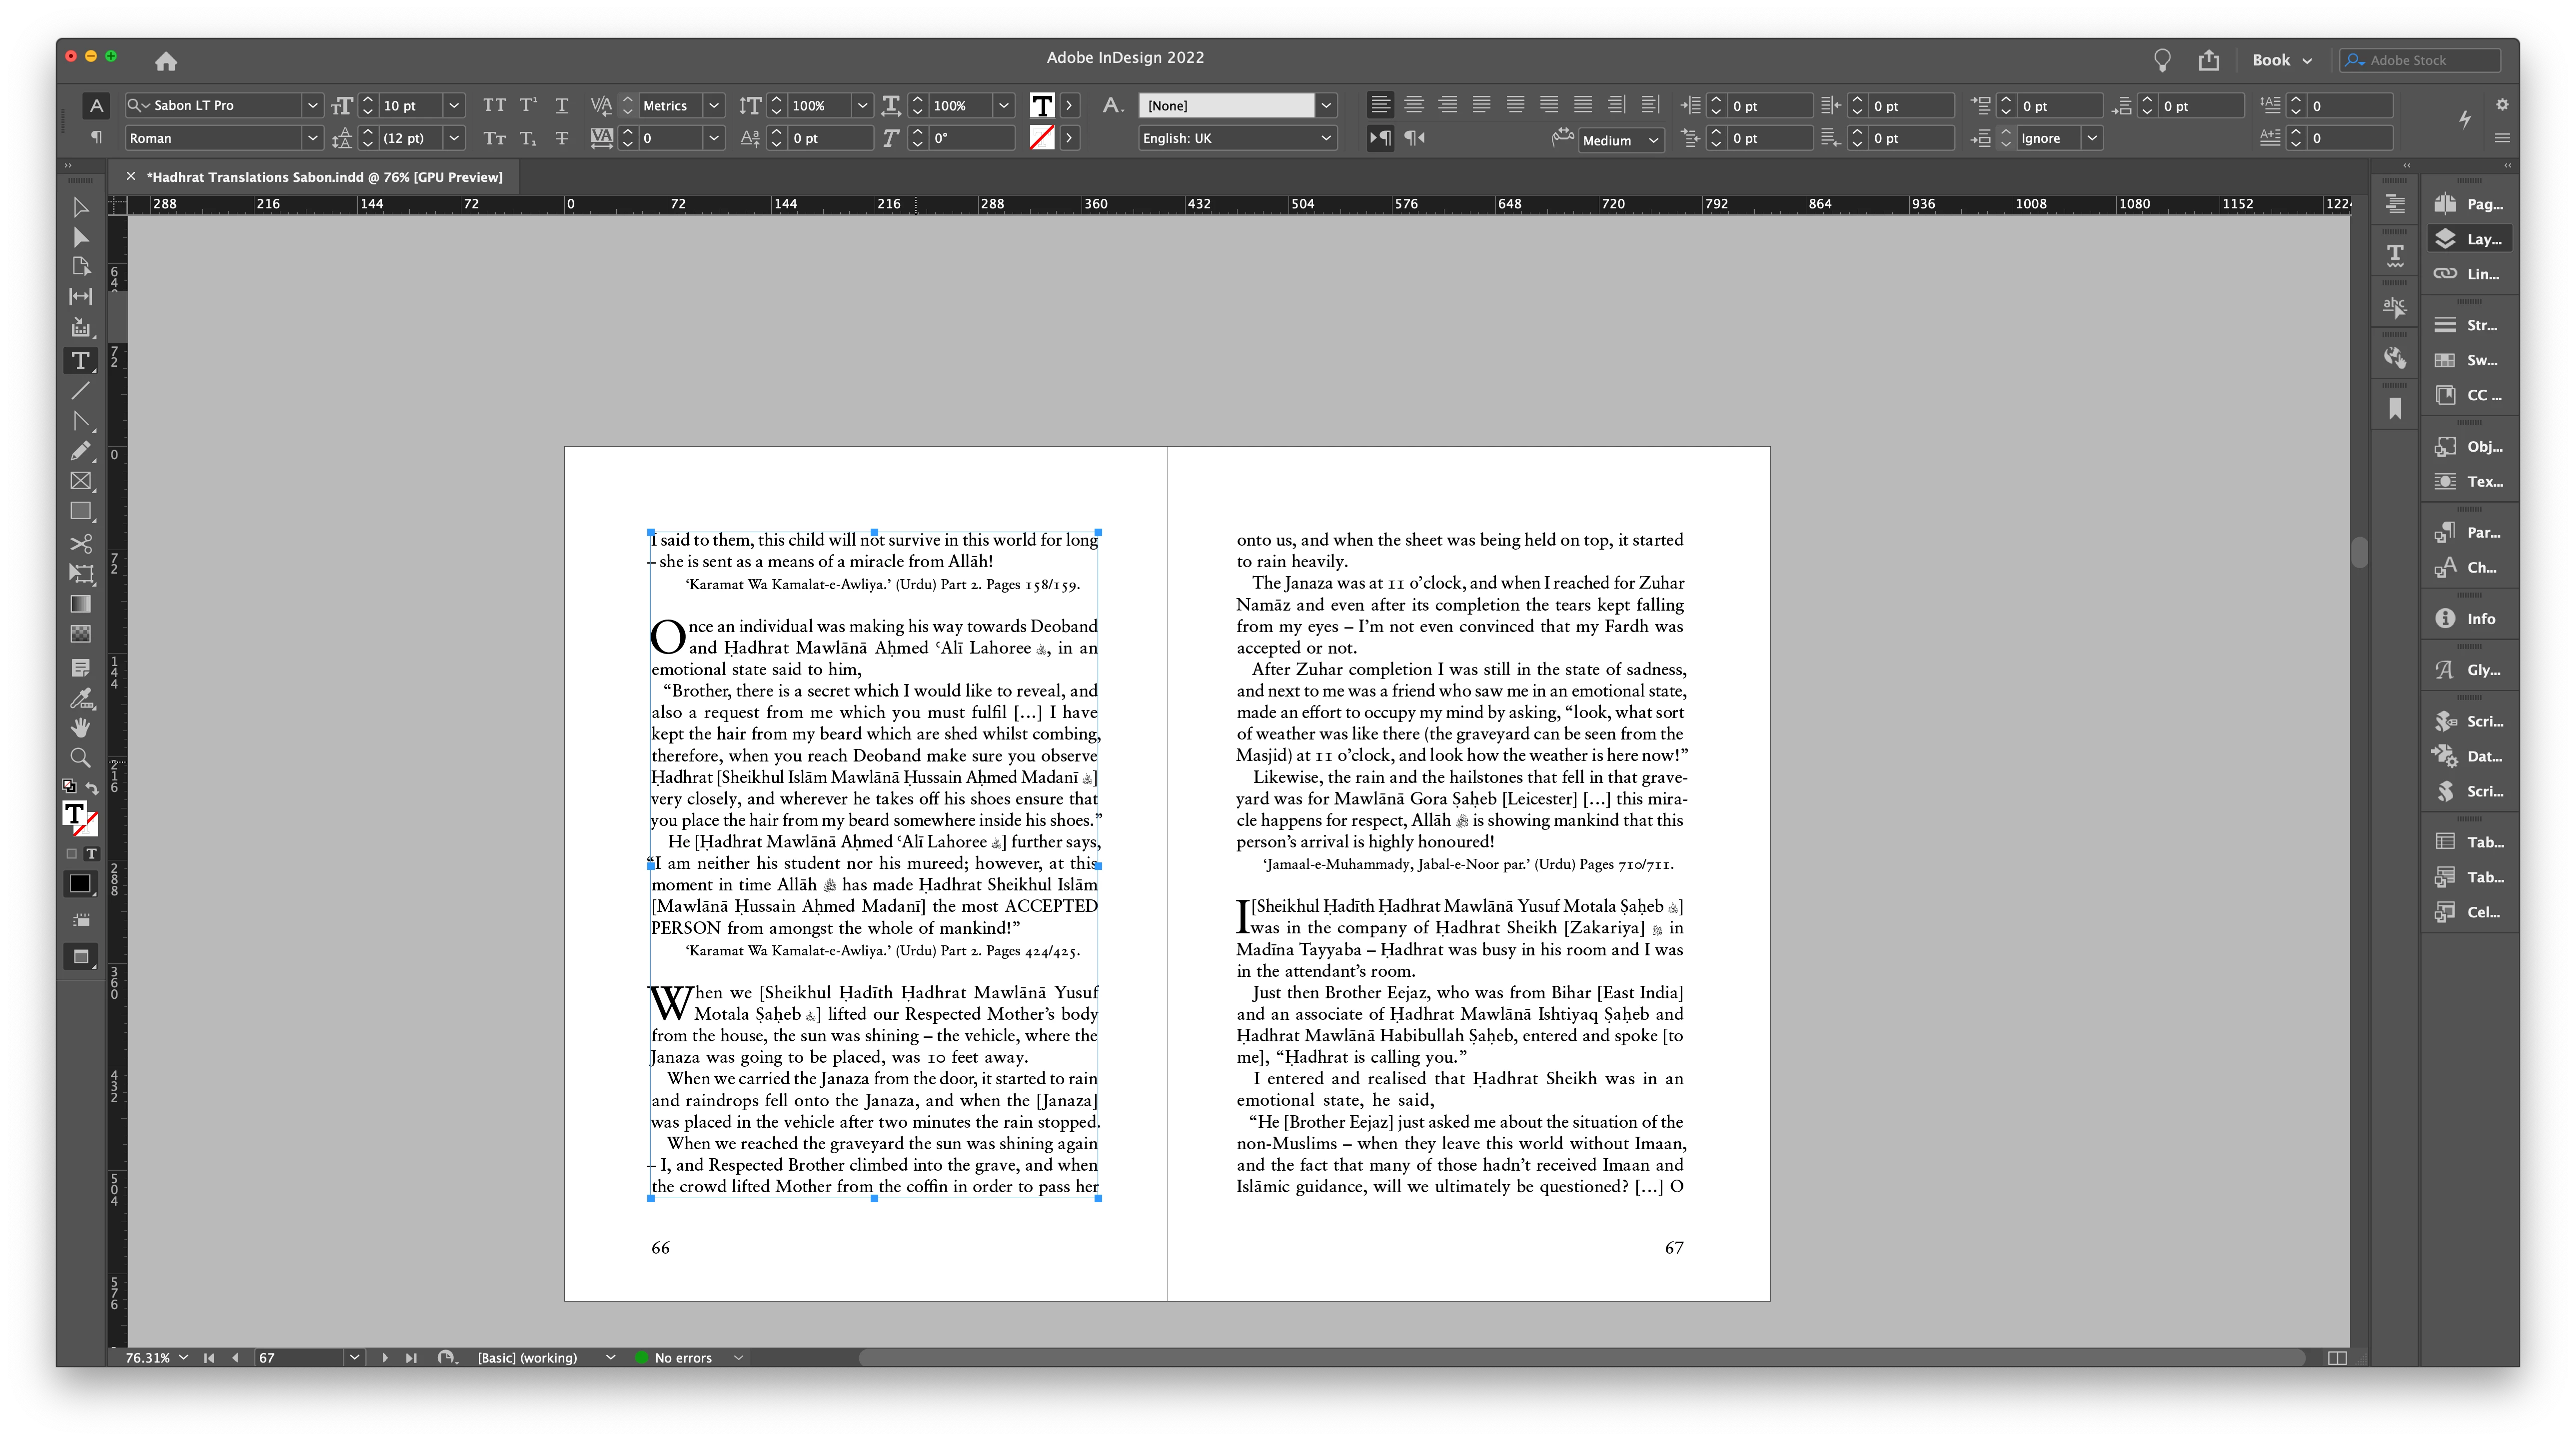The height and width of the screenshot is (1441, 2576).
Task: Click the No errors preflight status
Action: (683, 1357)
